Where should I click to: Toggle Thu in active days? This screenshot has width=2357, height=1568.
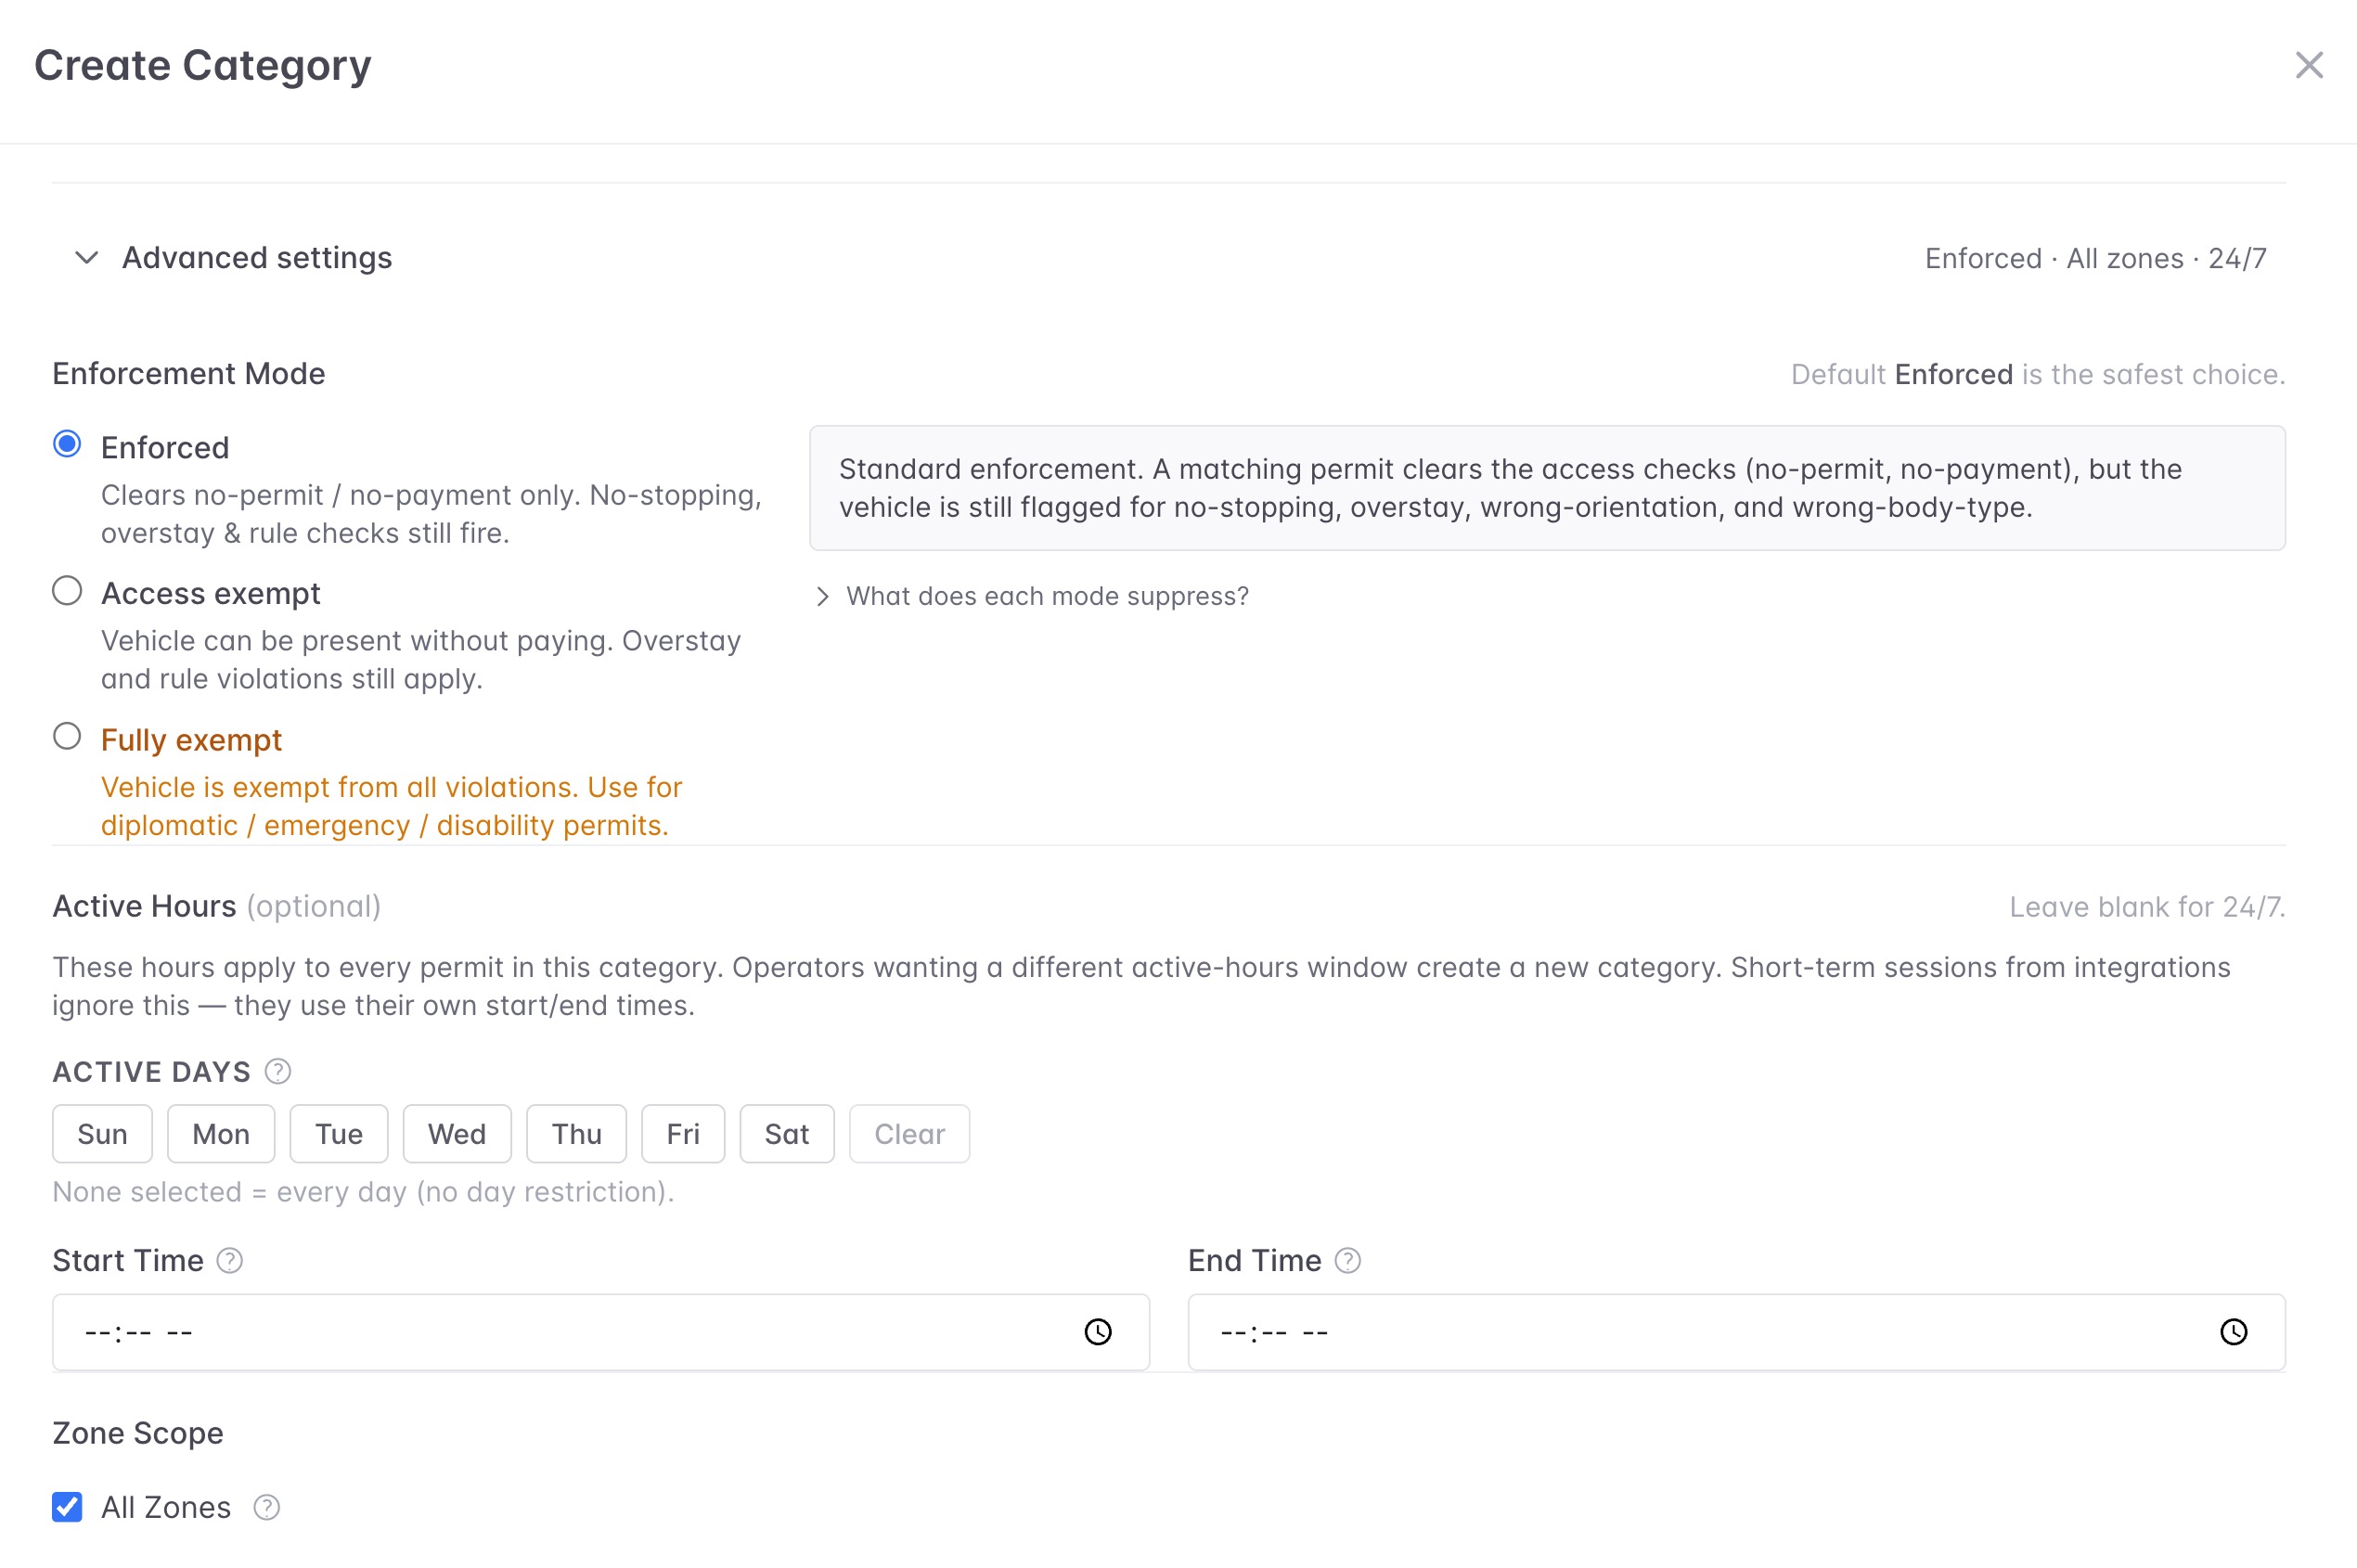[577, 1134]
